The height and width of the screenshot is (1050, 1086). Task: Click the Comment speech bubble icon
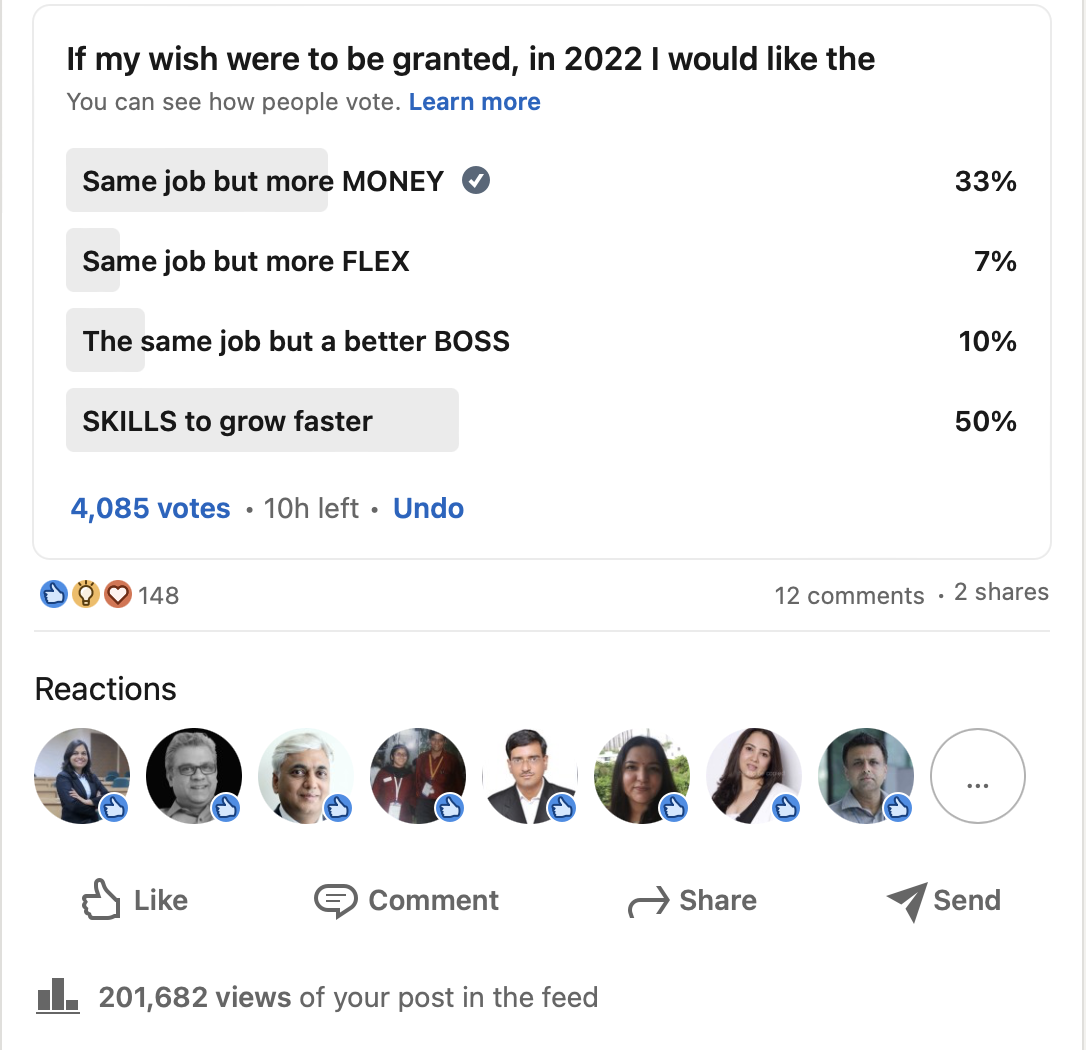[x=336, y=900]
